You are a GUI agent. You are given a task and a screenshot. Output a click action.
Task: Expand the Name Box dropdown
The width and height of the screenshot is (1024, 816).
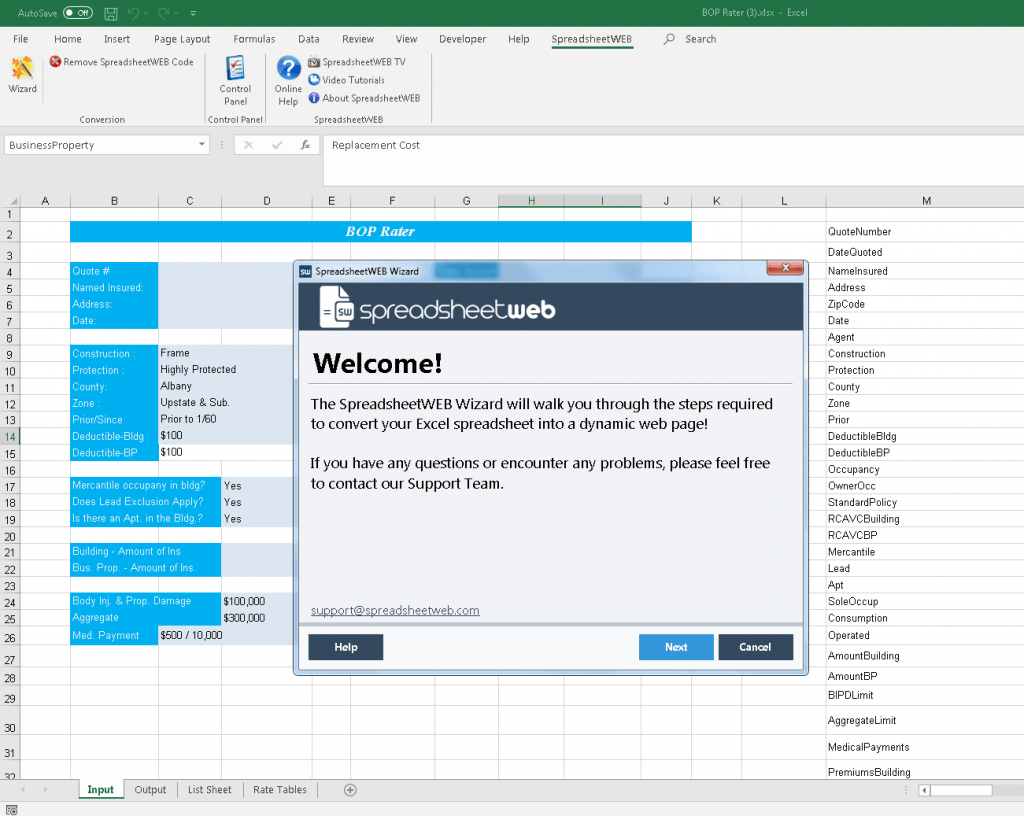point(202,144)
